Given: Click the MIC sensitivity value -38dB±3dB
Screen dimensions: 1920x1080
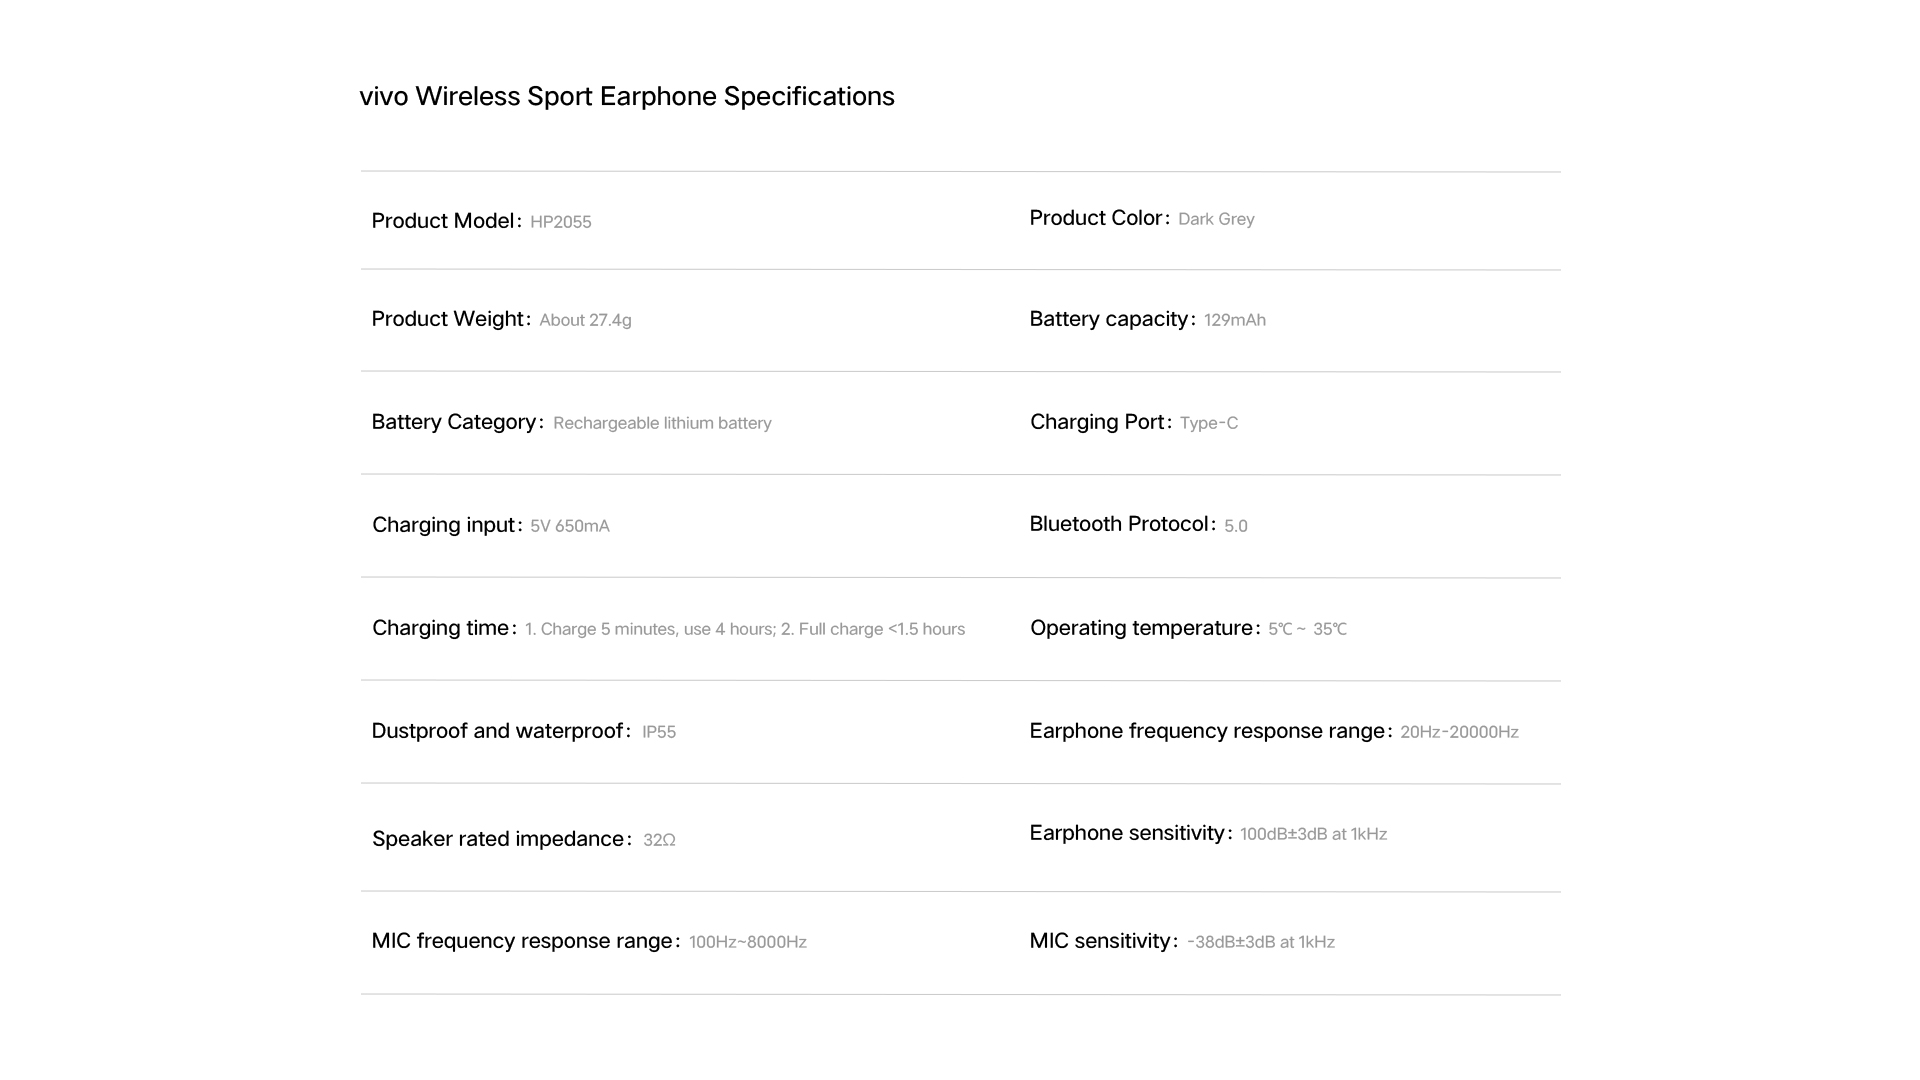Looking at the screenshot, I should coord(1260,942).
